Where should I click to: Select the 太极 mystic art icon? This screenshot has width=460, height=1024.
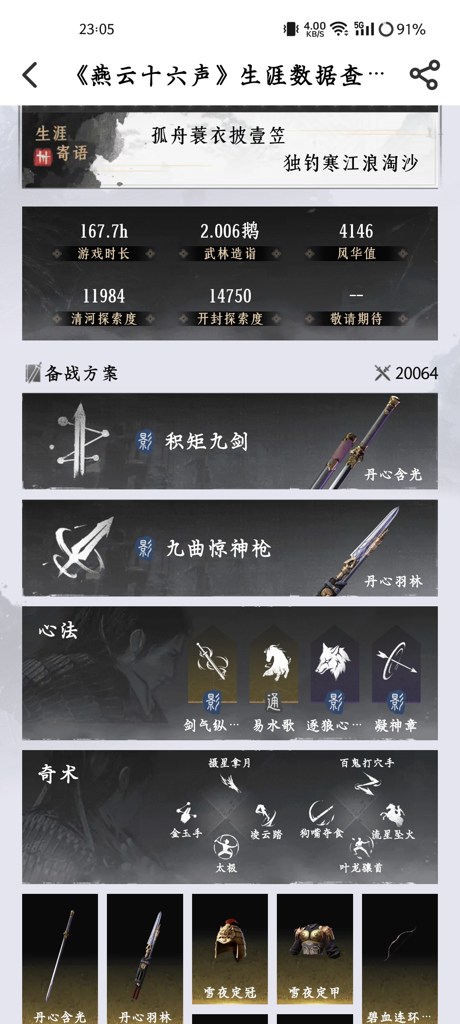point(226,847)
